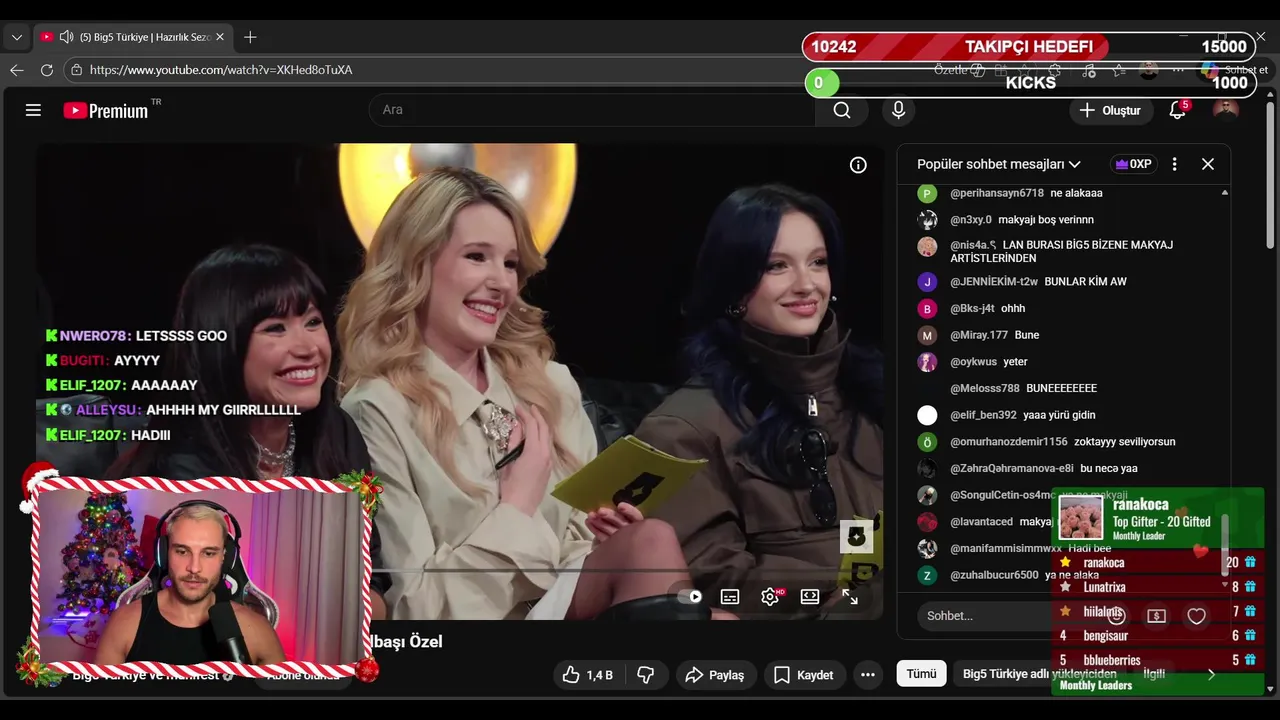
Task: Select Big5 Türkiye adlı yükleyiciden chip
Action: pos(1039,674)
